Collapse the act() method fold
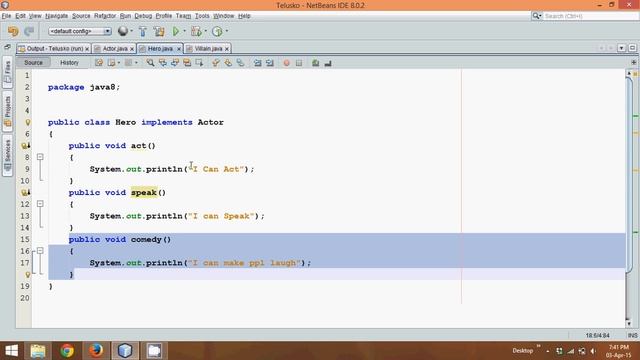Screen dimensions: 640x360 (x=40, y=157)
